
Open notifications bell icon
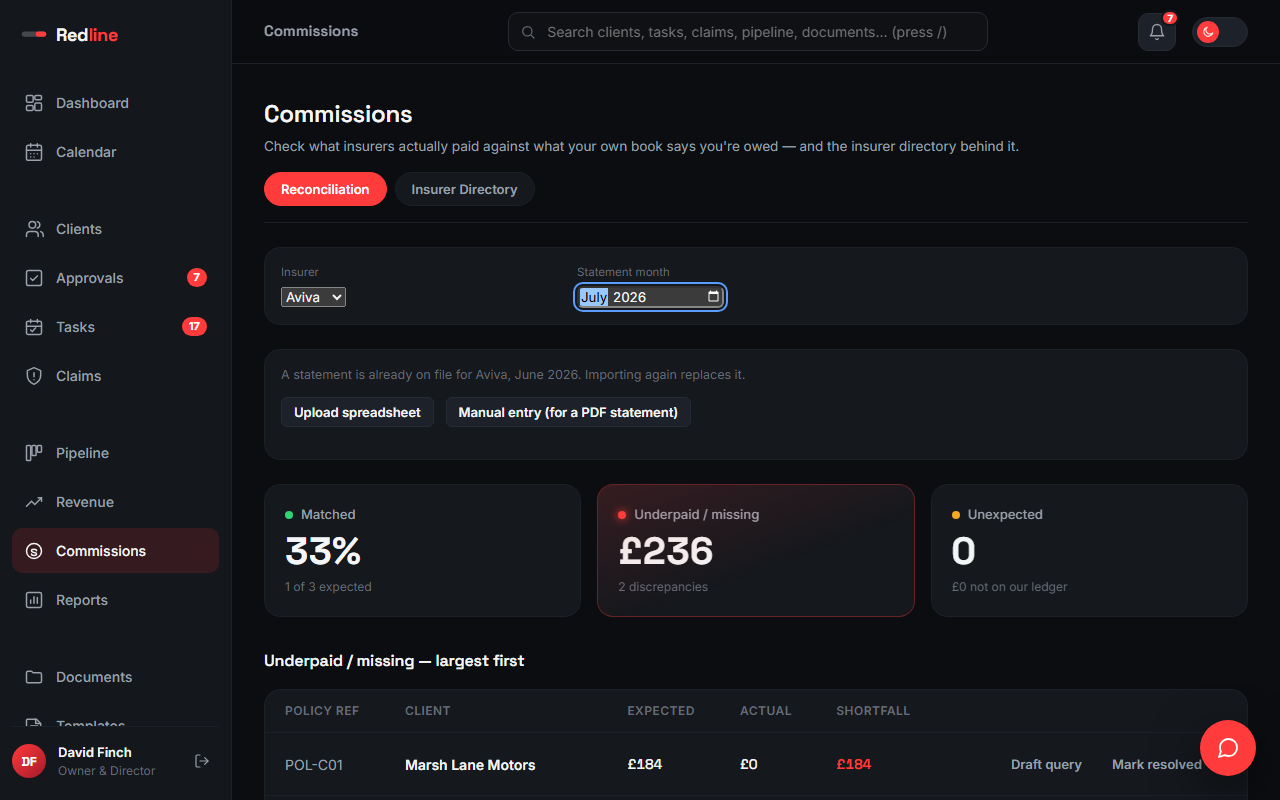pos(1157,32)
